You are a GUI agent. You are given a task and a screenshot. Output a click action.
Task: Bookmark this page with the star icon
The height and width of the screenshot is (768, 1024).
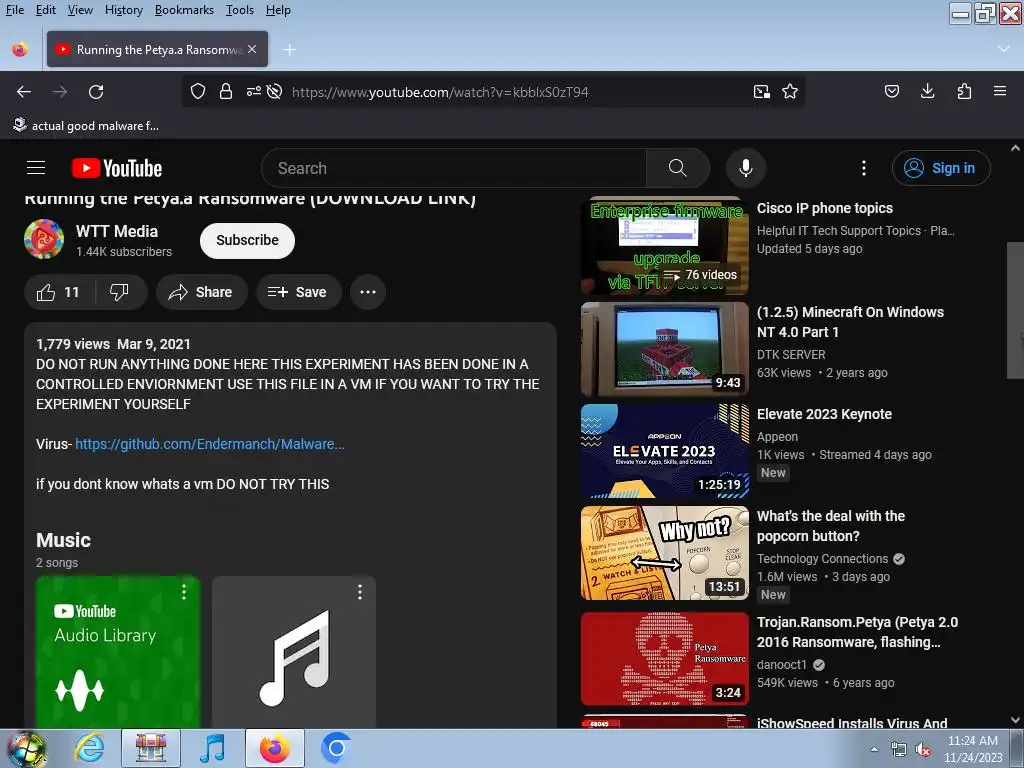tap(790, 91)
